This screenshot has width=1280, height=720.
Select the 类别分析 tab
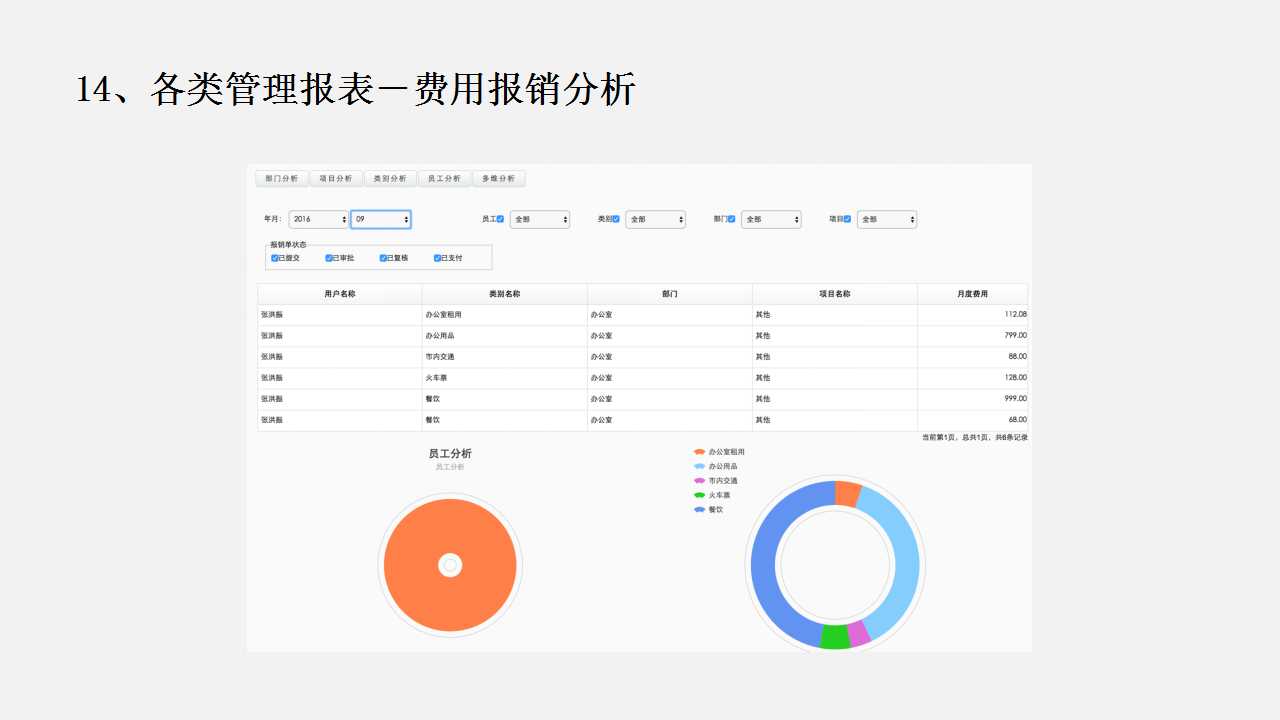point(390,179)
